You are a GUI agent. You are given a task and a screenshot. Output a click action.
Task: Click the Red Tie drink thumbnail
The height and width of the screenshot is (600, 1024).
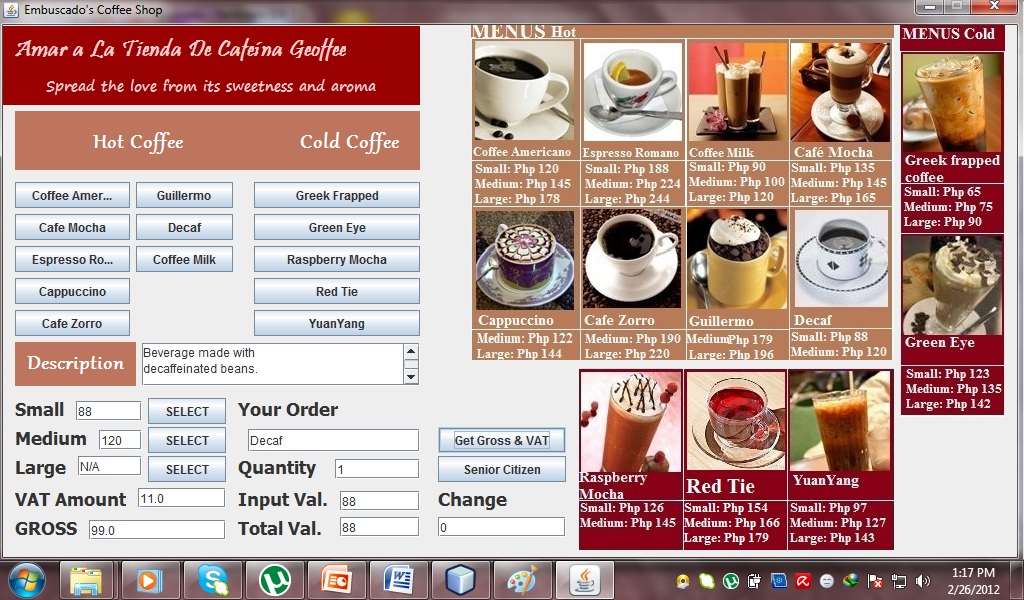coord(735,420)
